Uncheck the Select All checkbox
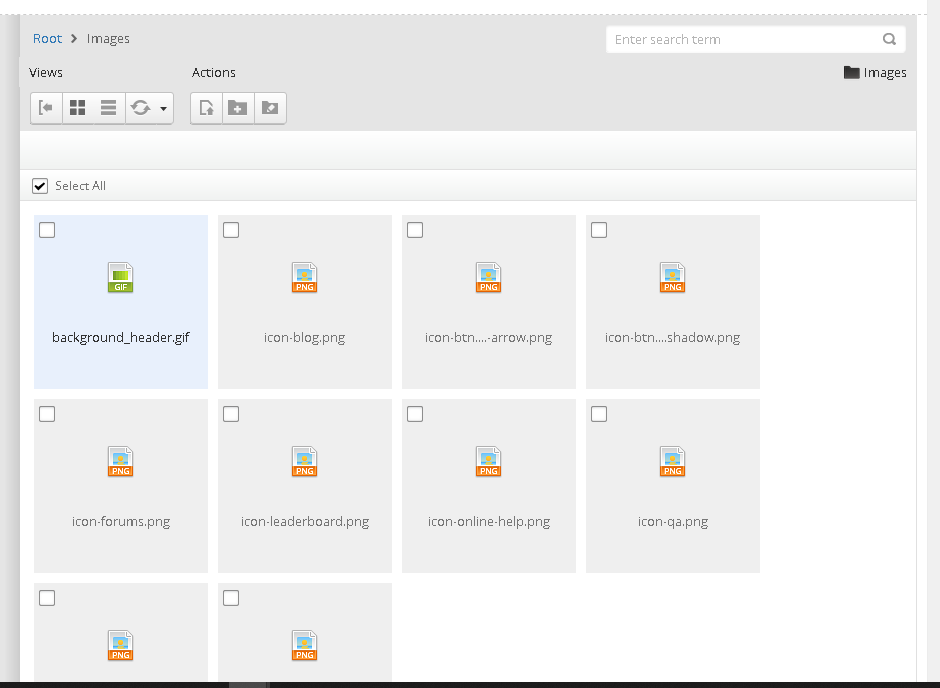Viewport: 940px width, 688px height. click(40, 186)
